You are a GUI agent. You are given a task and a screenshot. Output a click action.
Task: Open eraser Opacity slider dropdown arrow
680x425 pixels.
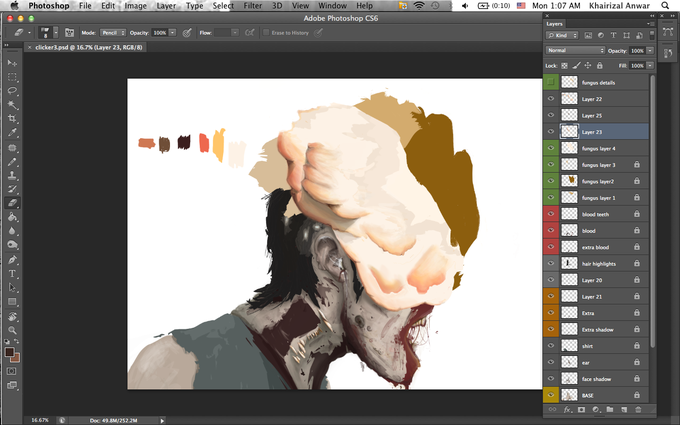pos(173,33)
